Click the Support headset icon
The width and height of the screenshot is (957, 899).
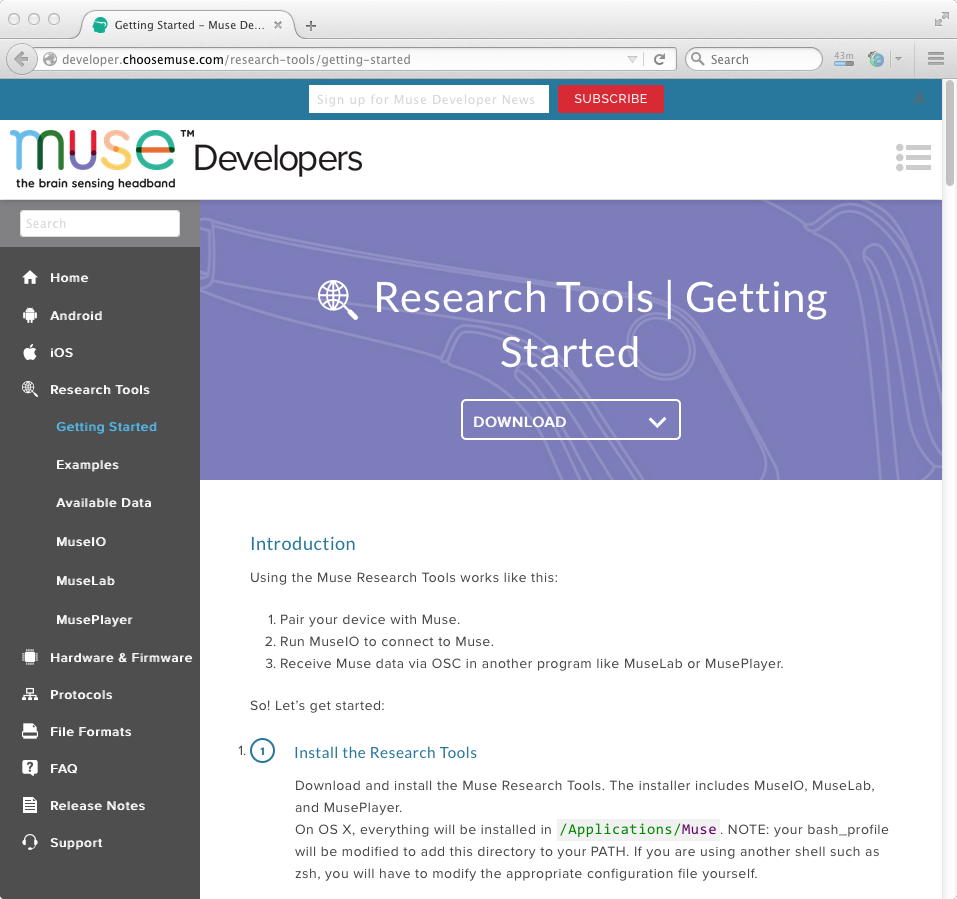click(30, 842)
